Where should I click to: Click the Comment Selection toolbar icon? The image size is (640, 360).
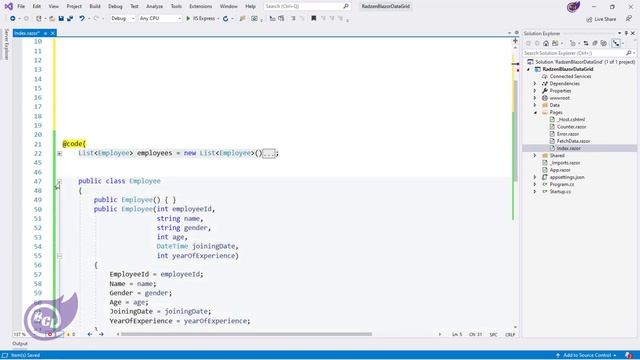point(293,18)
